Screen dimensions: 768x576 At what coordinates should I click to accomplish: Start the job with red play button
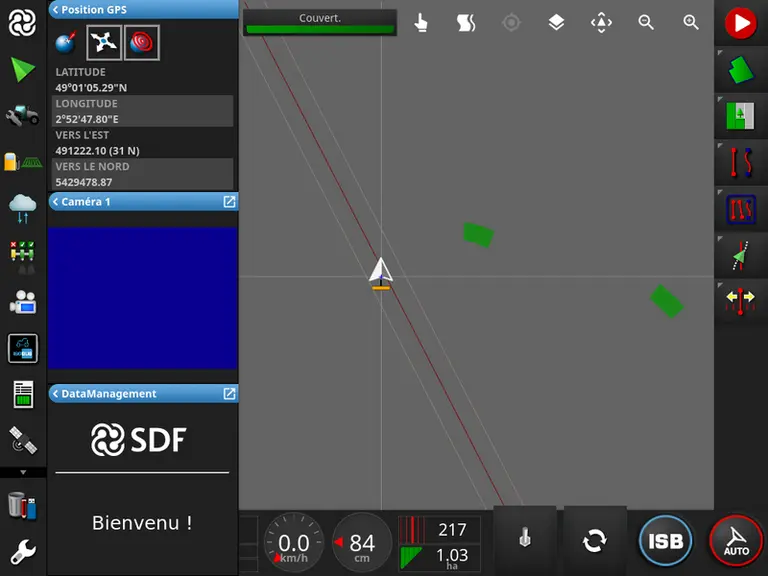[x=741, y=23]
